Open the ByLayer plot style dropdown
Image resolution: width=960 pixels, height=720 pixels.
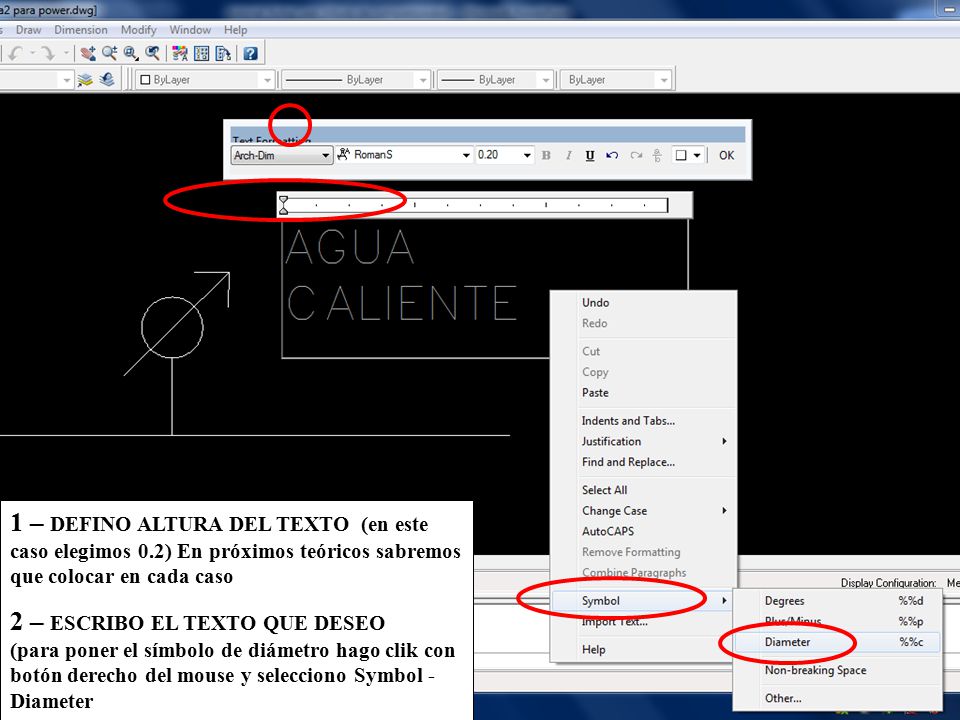615,80
